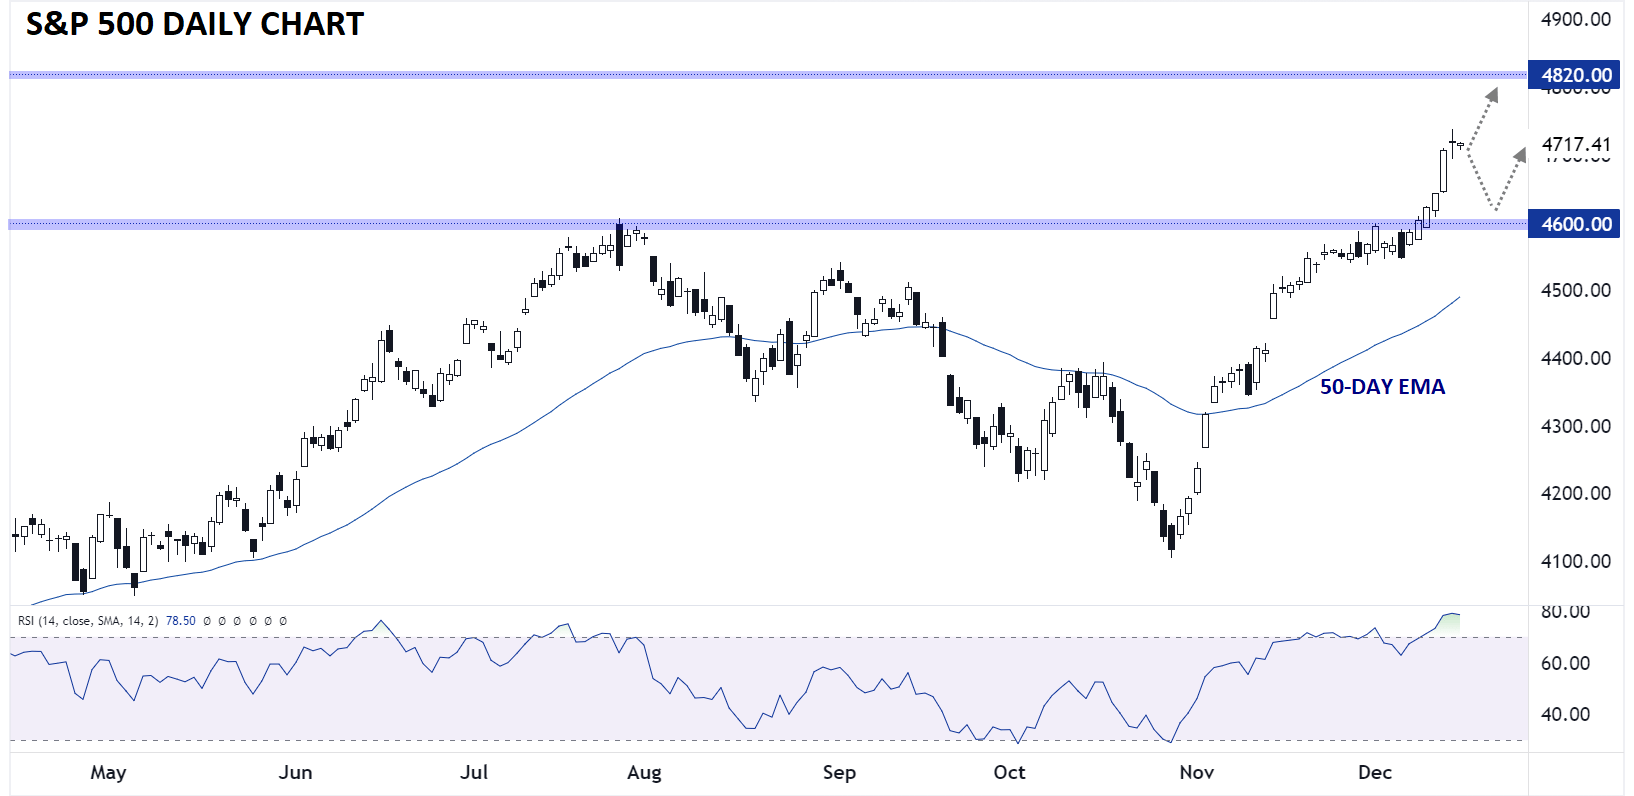Click the 4300.00 price axis label
The width and height of the screenshot is (1634, 796).
pyautogui.click(x=1576, y=426)
